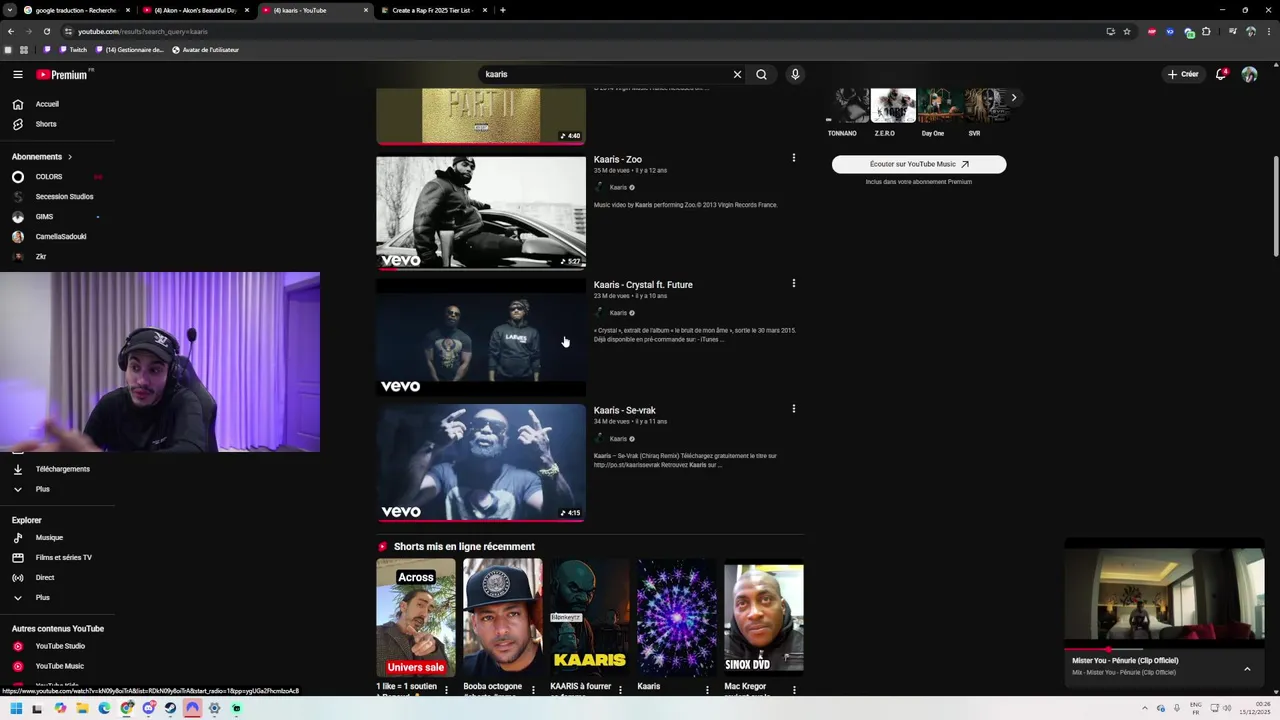The image size is (1280, 720).
Task: Open more options for Crystal ft. Future
Action: point(794,283)
